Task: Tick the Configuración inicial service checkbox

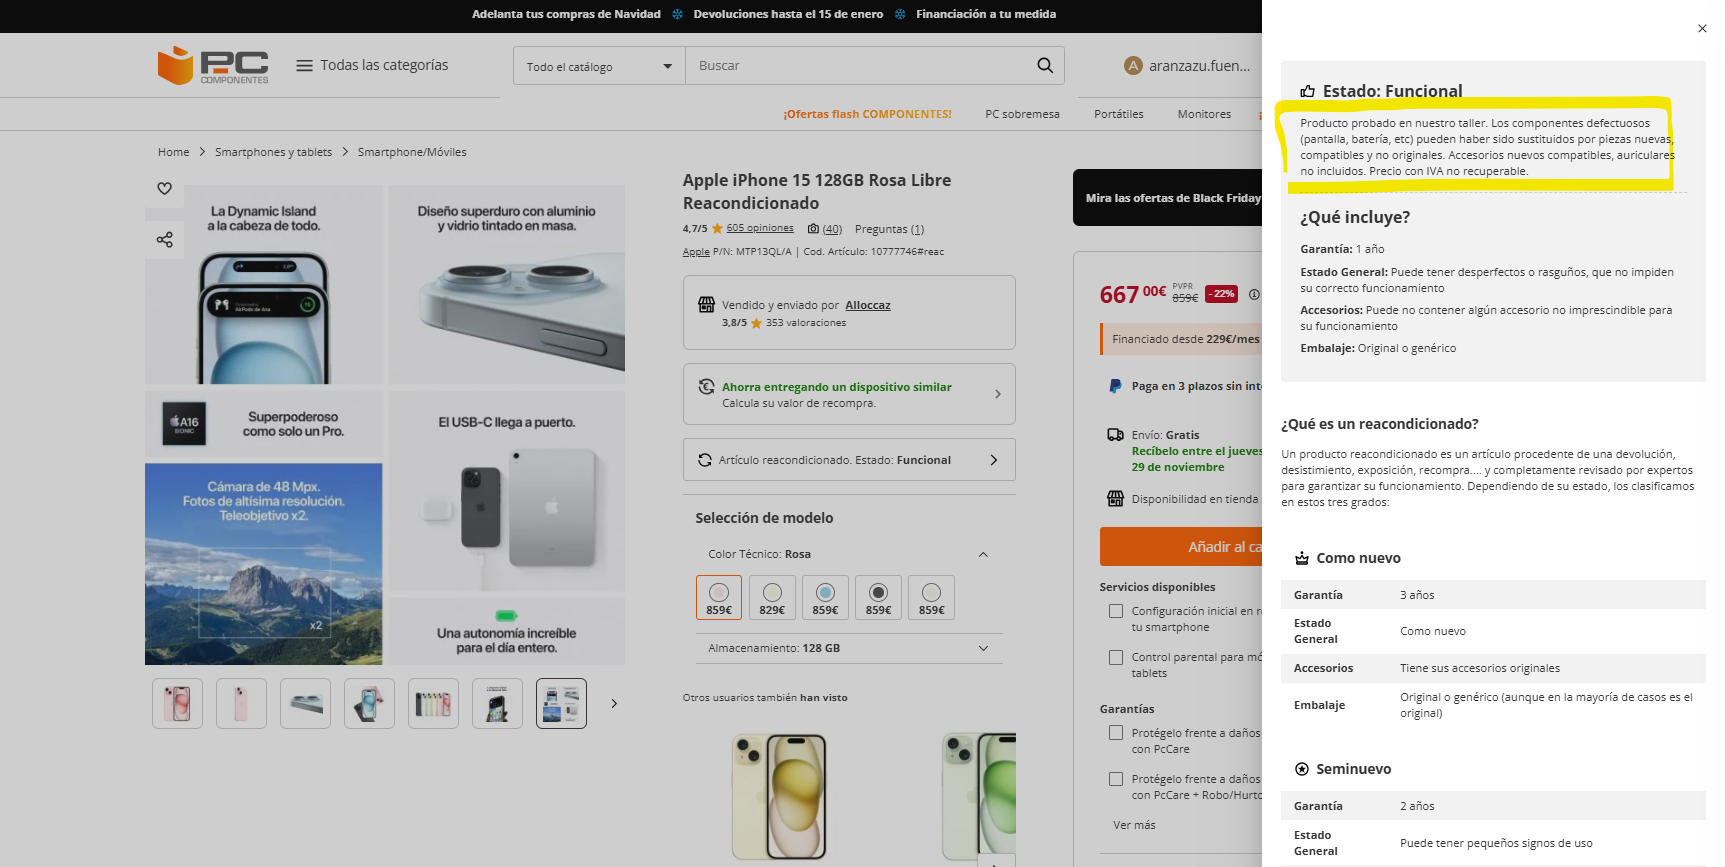Action: tap(1116, 611)
